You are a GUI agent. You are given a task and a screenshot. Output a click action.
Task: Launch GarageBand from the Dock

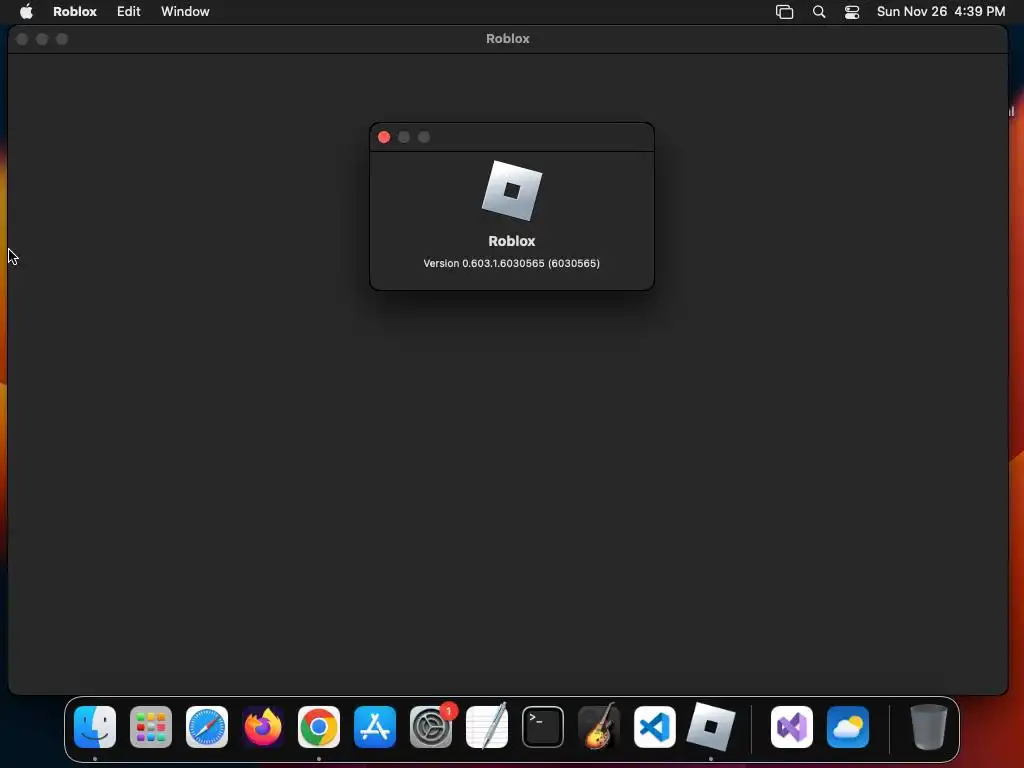(599, 727)
